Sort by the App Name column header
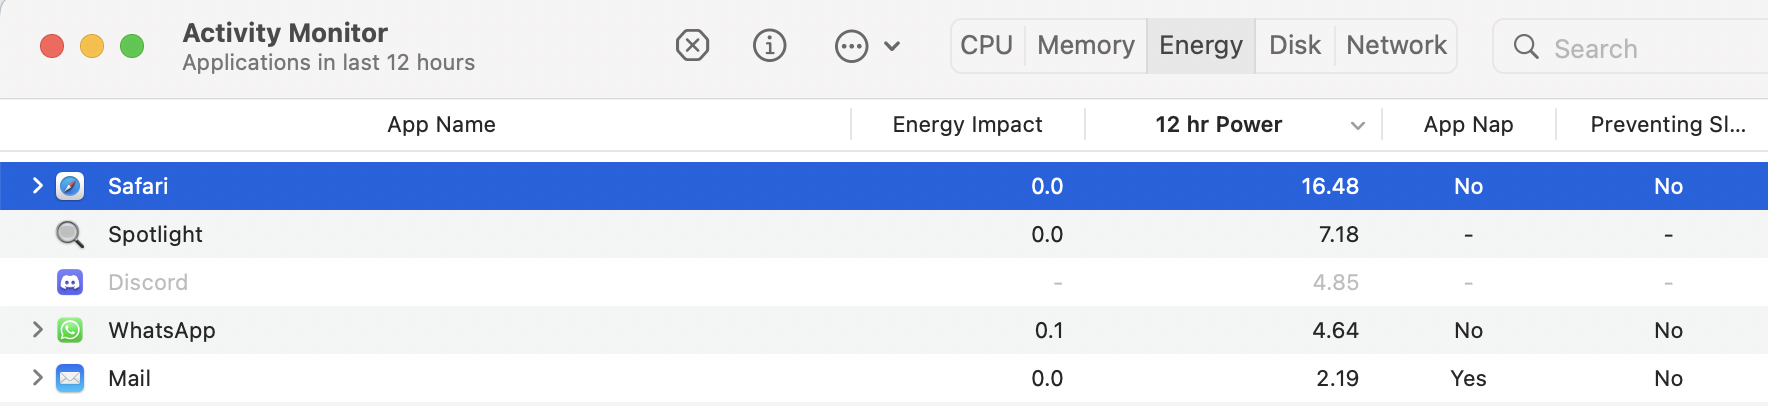 tap(441, 124)
